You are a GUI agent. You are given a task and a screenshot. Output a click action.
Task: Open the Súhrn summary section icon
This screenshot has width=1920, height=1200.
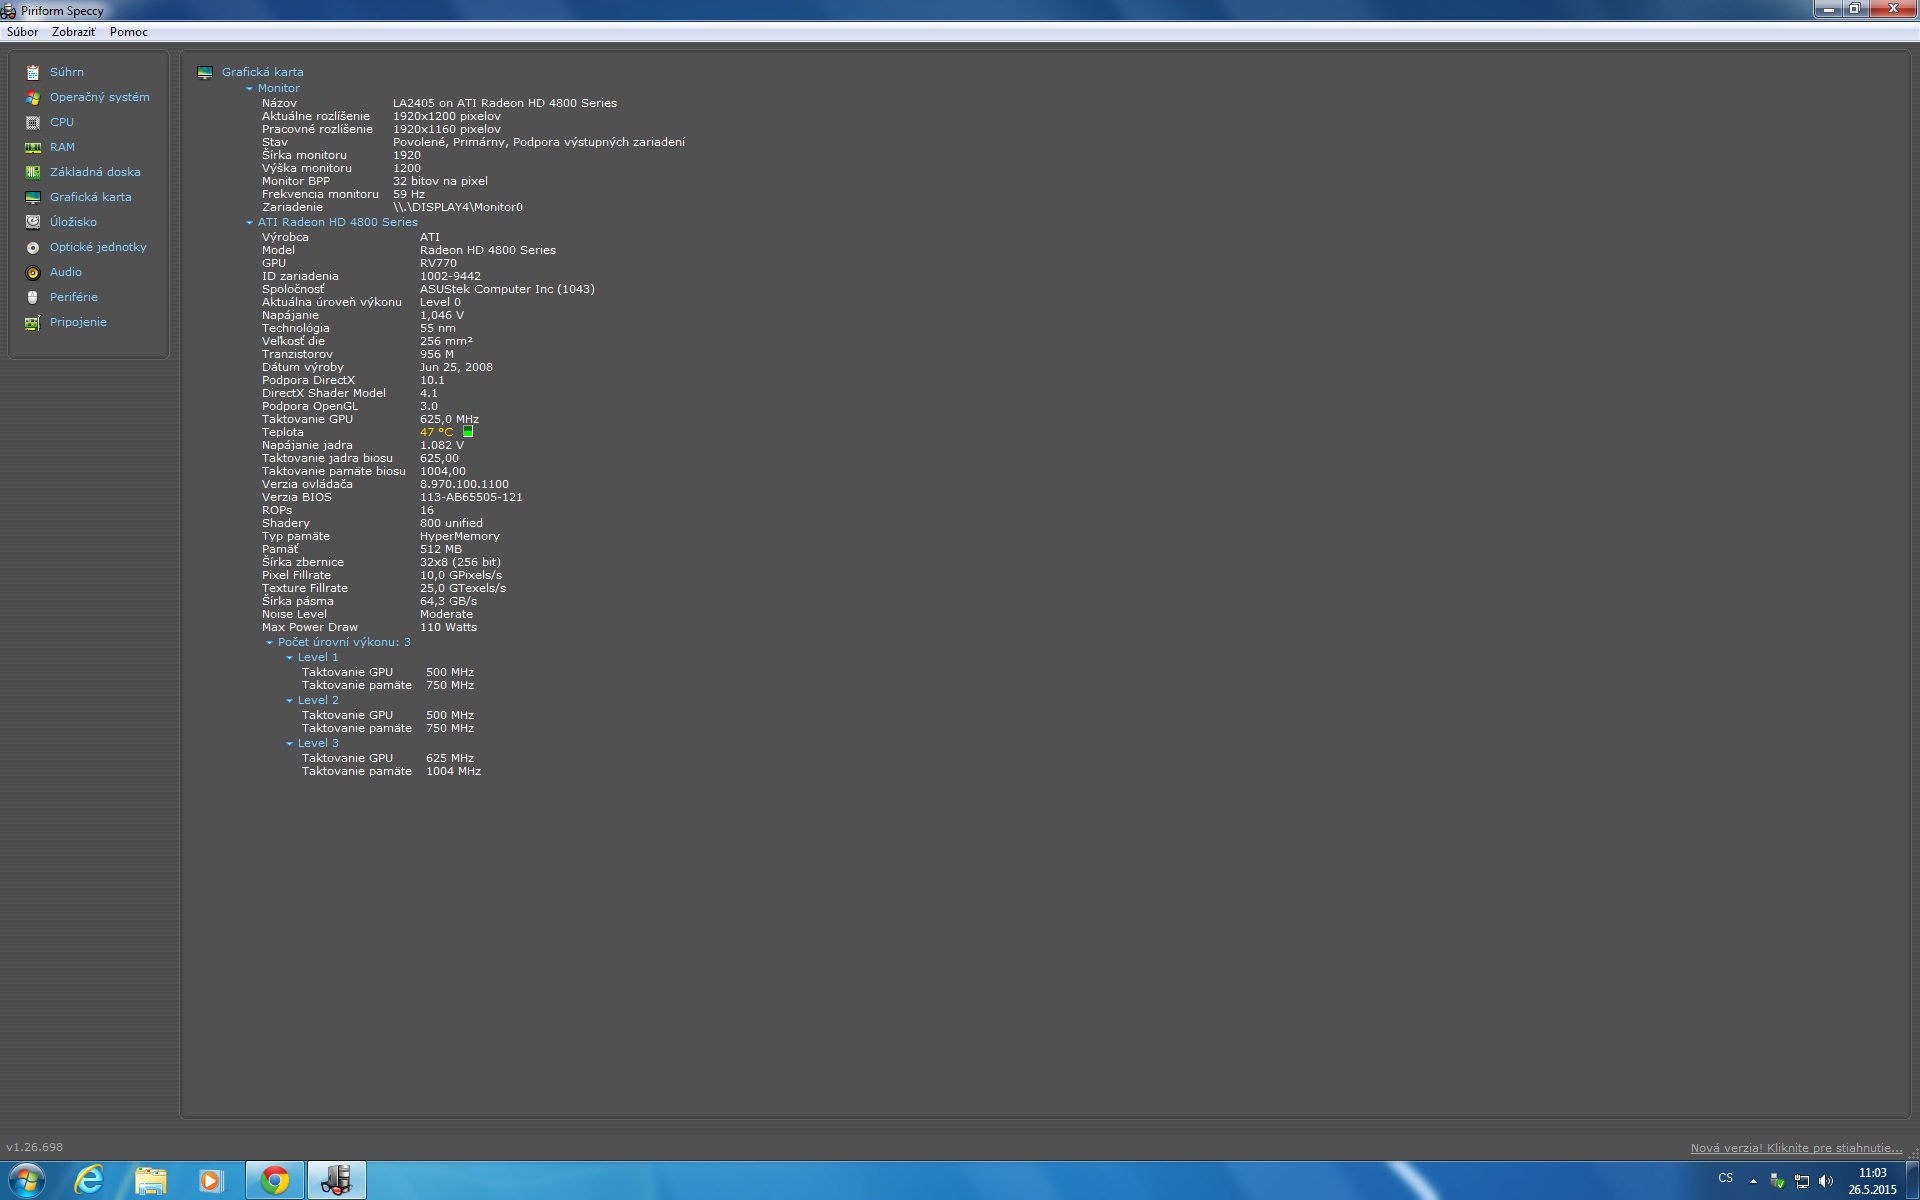[x=33, y=72]
